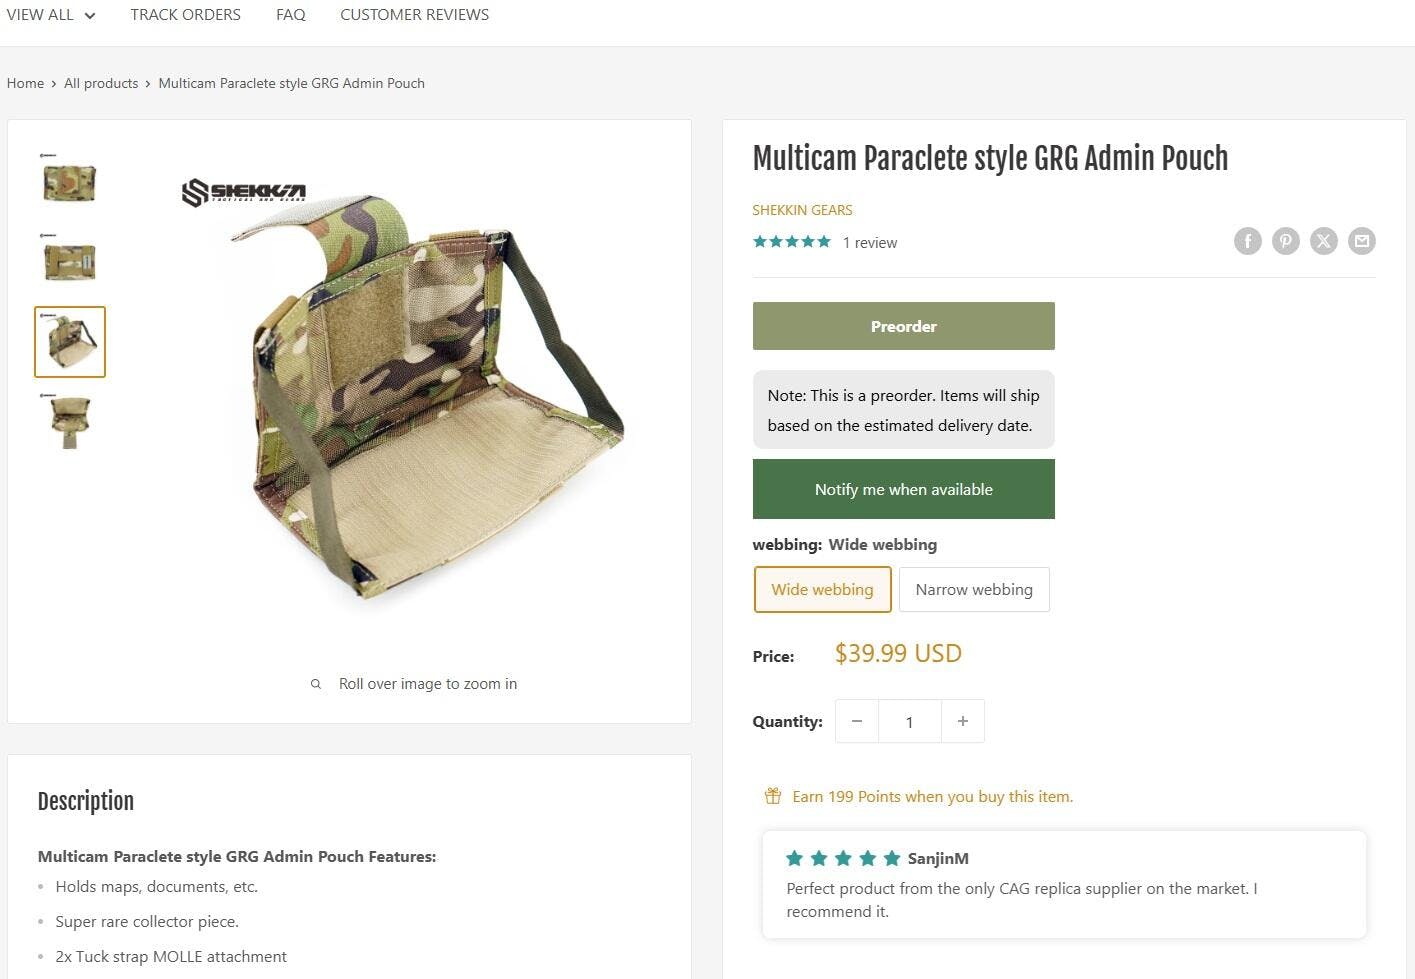Image resolution: width=1415 pixels, height=979 pixels.
Task: Go to CUSTOMER REVIEWS
Action: 414,15
